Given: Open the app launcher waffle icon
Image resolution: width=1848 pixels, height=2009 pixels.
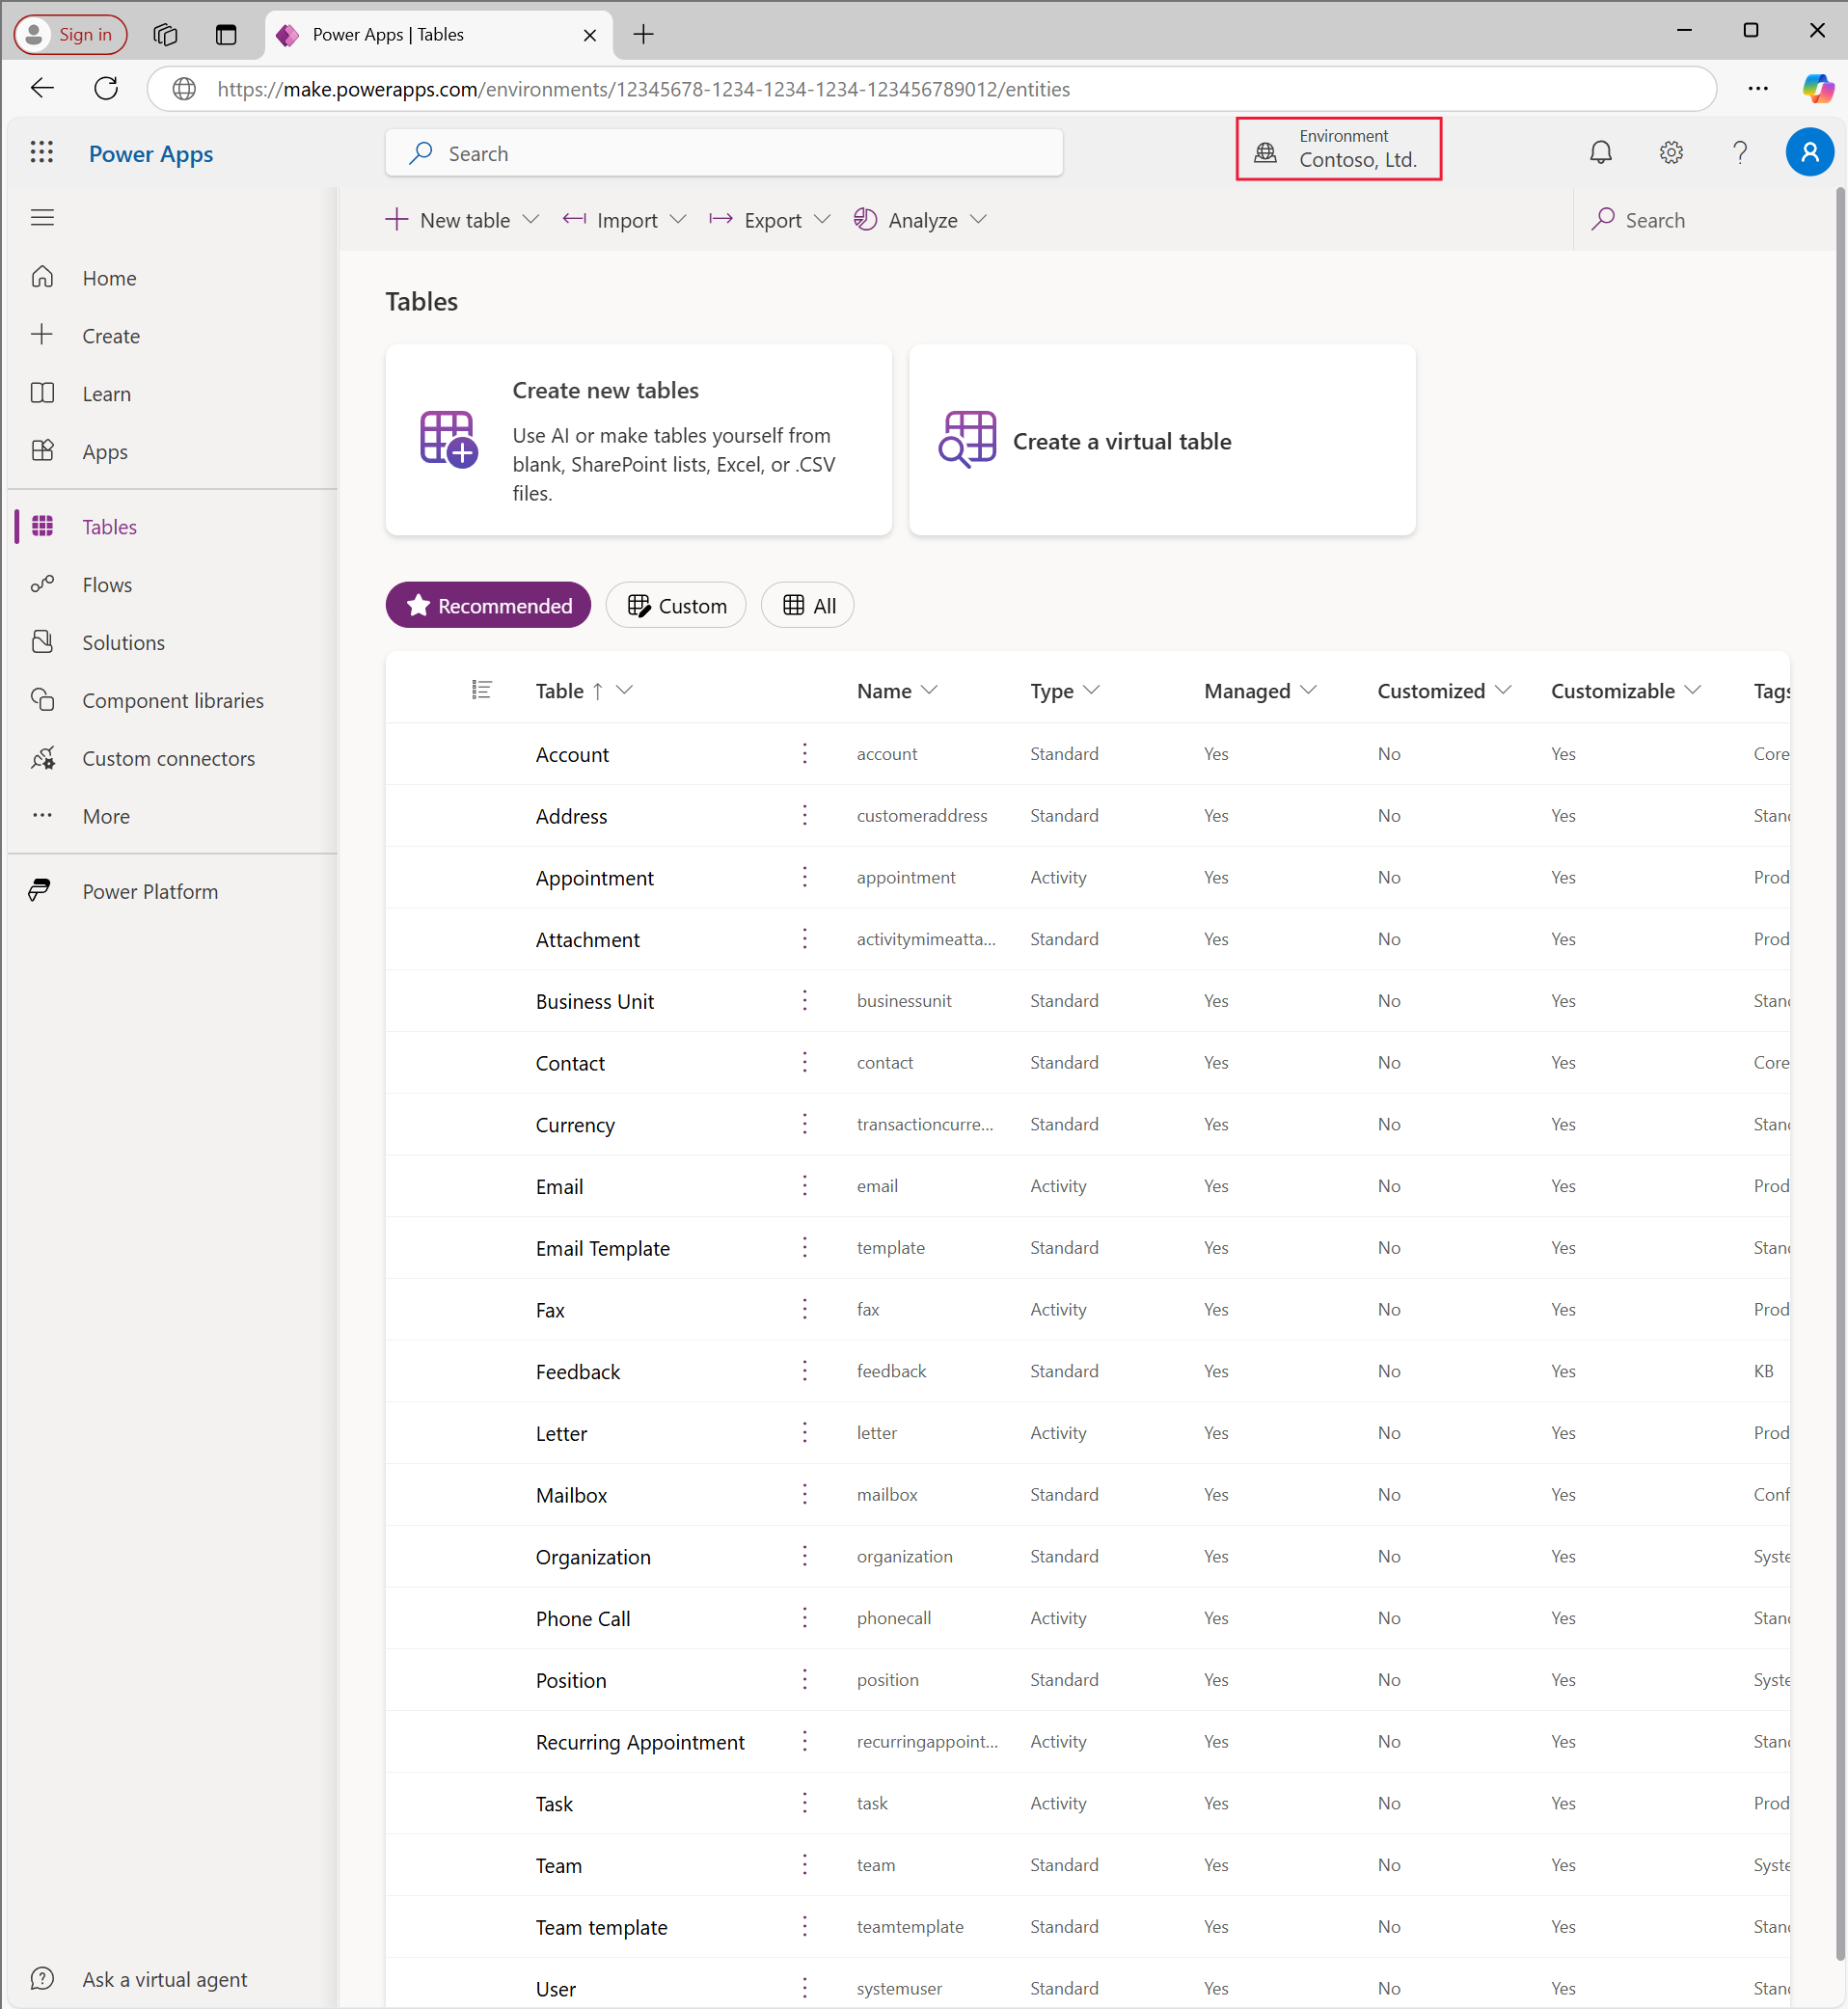Looking at the screenshot, I should click(x=42, y=152).
